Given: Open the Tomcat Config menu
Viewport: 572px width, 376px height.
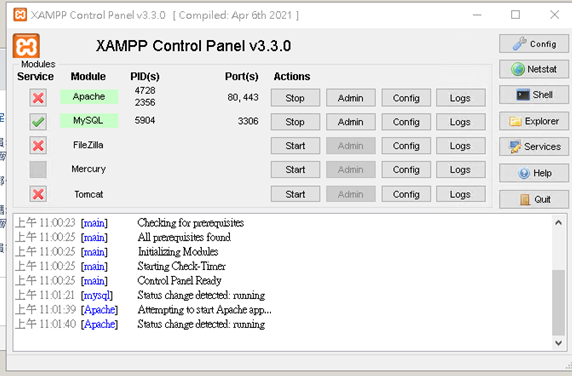Looking at the screenshot, I should click(406, 194).
